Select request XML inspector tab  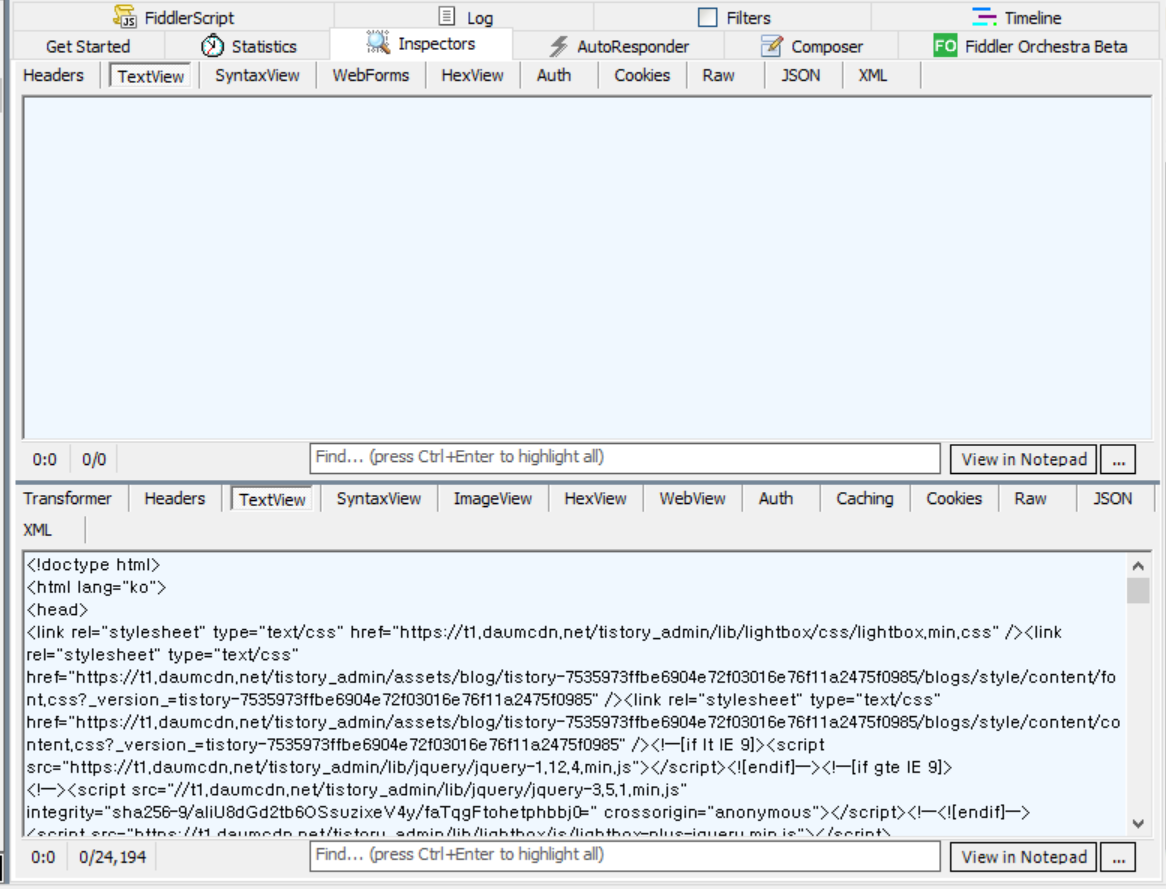pyautogui.click(x=873, y=75)
